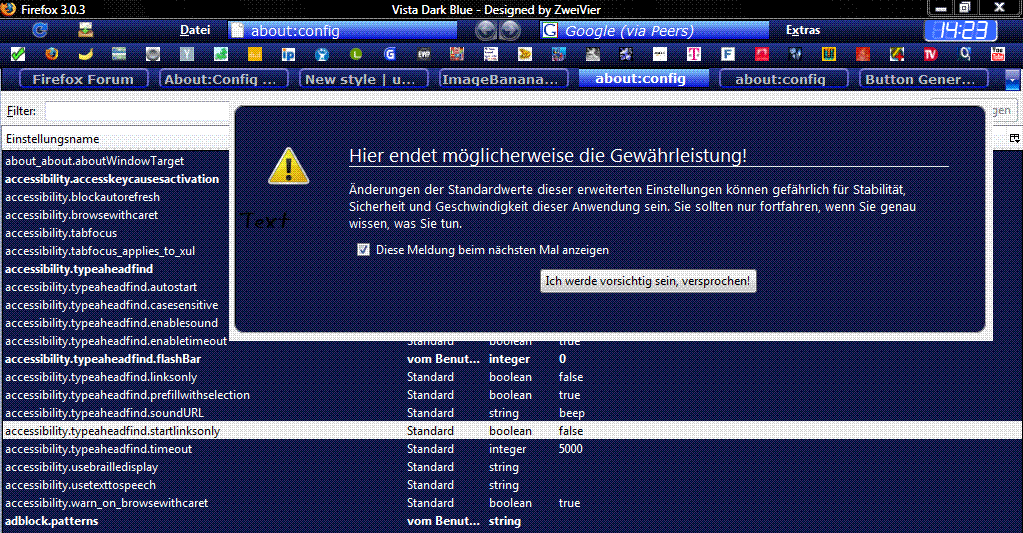
Task: Open the downloads tray icon
Action: tap(85, 30)
